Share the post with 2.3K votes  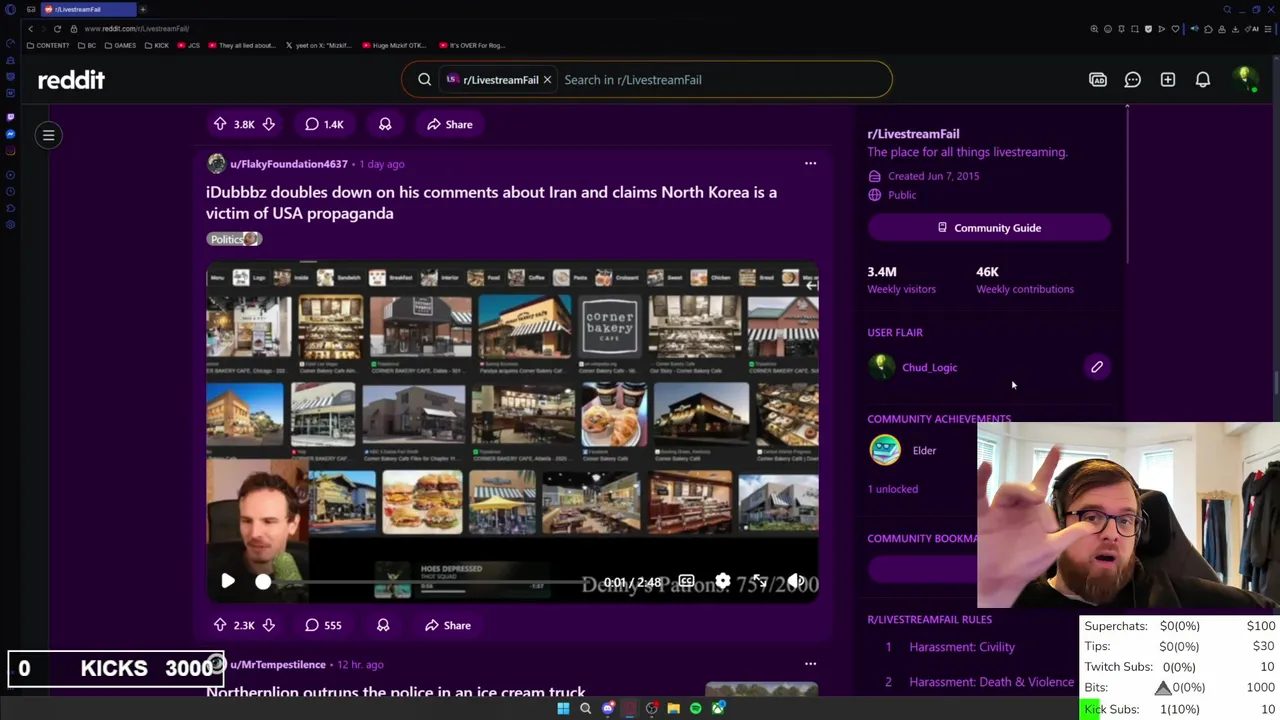447,625
